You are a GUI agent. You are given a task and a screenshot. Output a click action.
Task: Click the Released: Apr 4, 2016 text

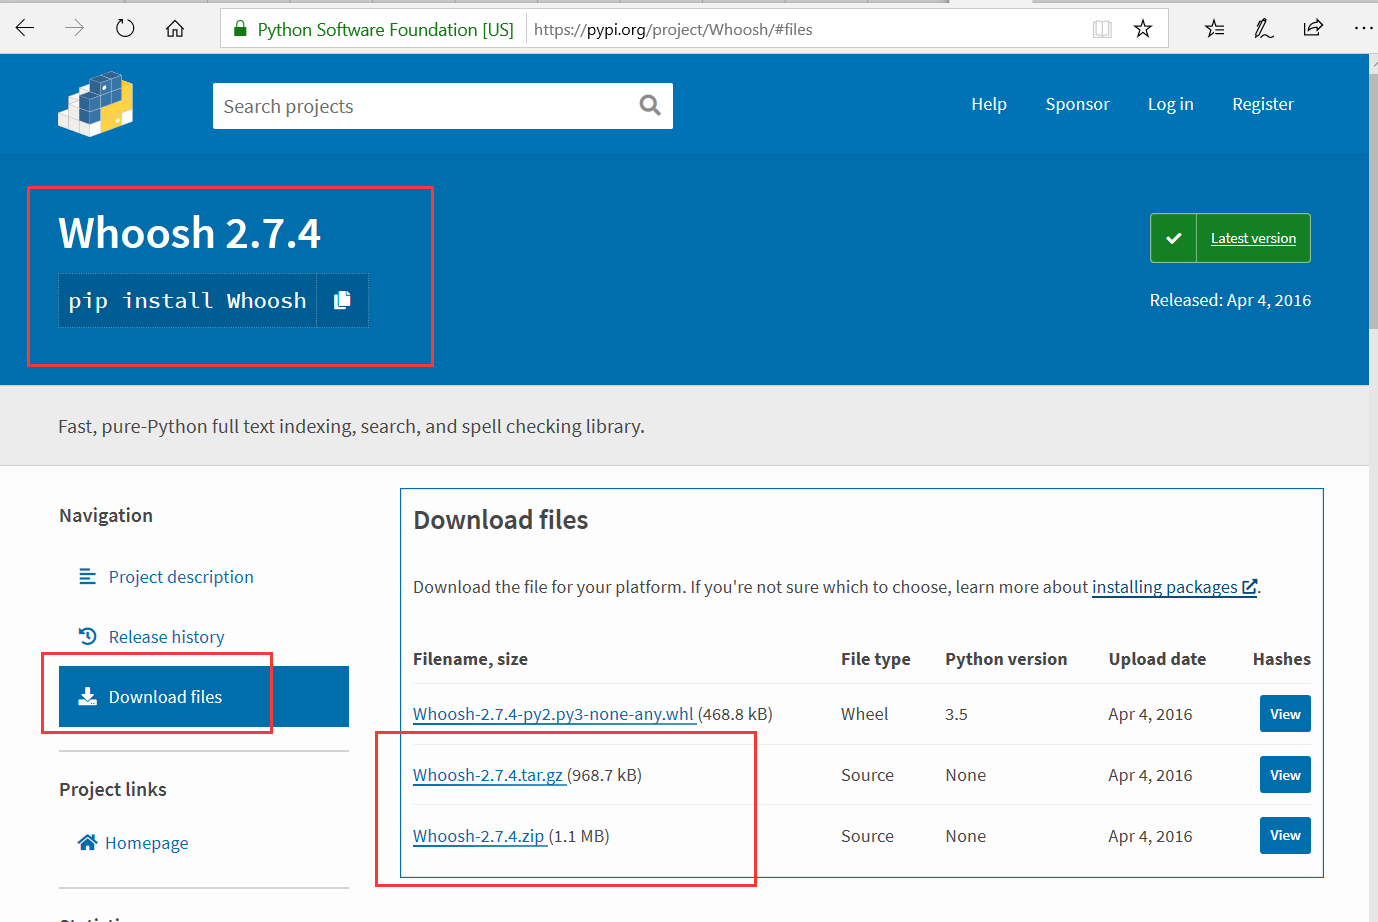click(1230, 300)
